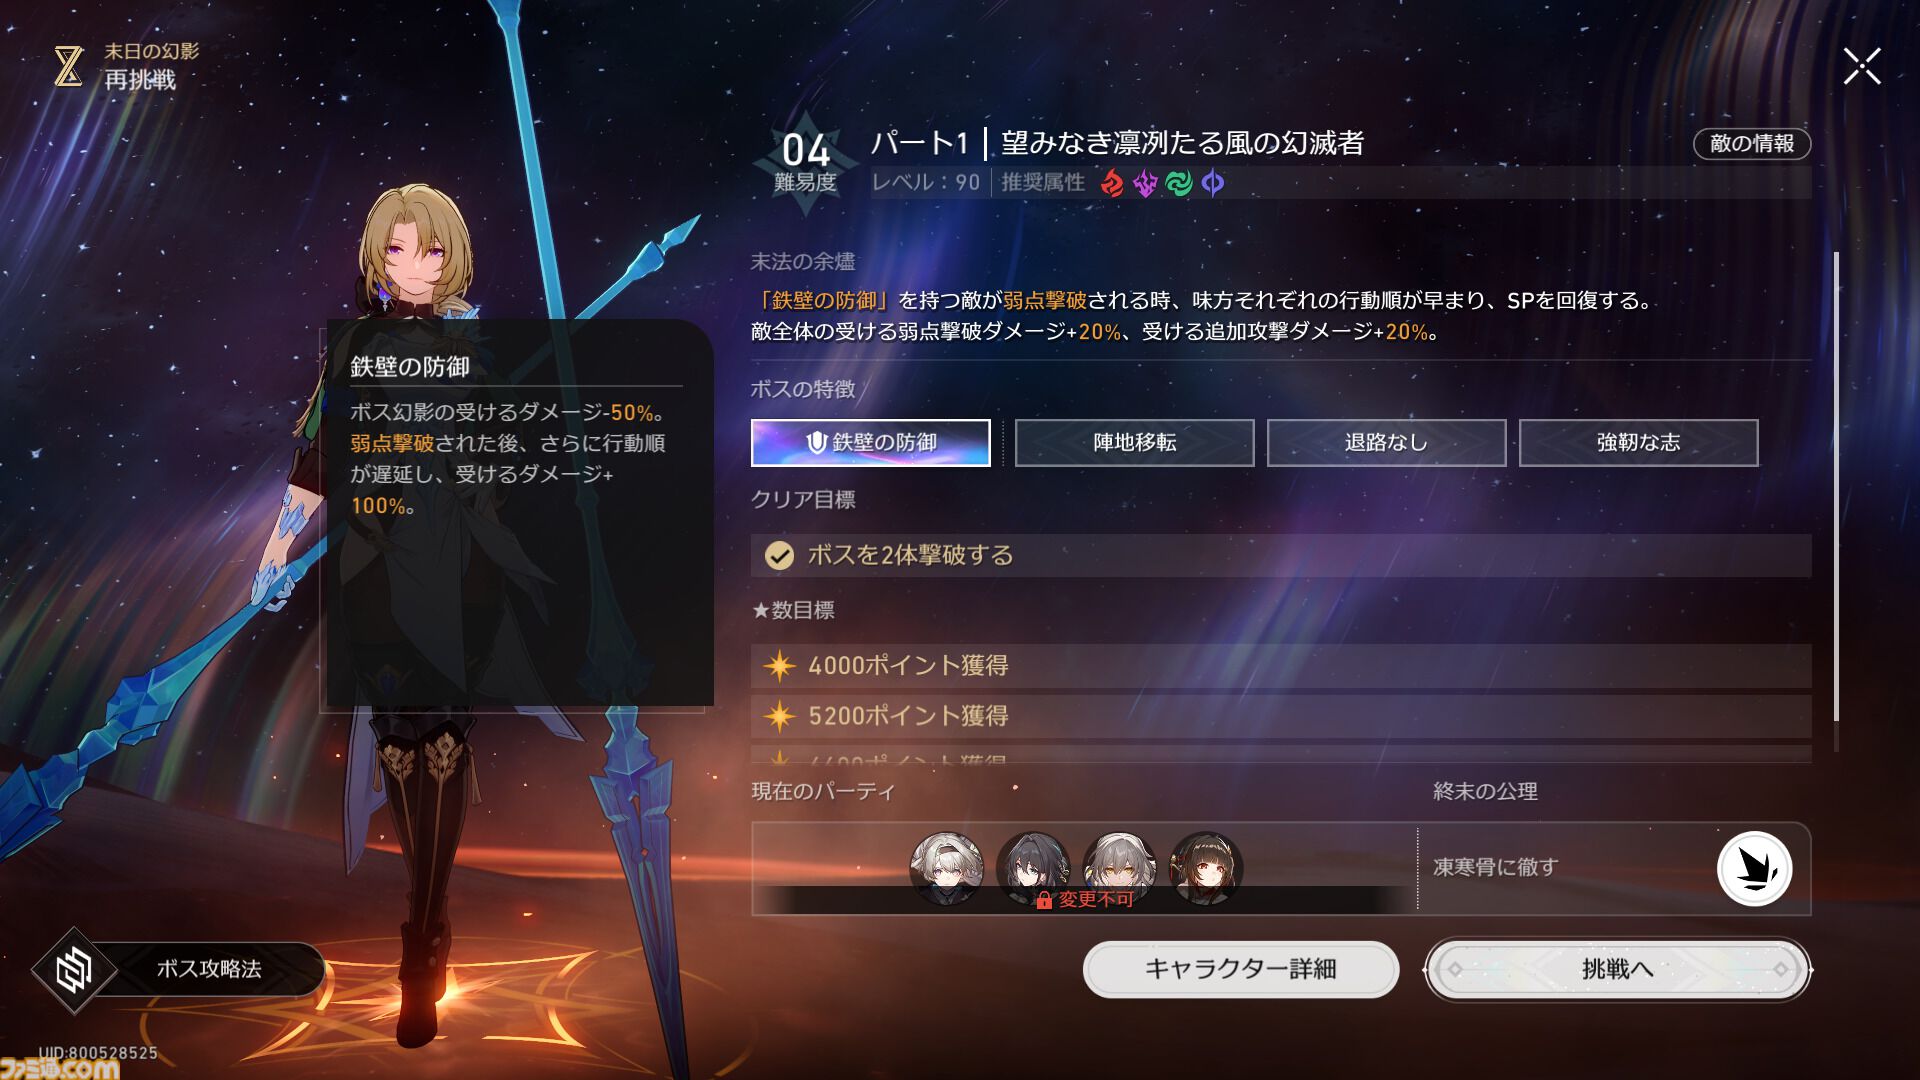Image resolution: width=1920 pixels, height=1080 pixels.
Task: Open 敵の情報 enemy info
Action: [1752, 144]
